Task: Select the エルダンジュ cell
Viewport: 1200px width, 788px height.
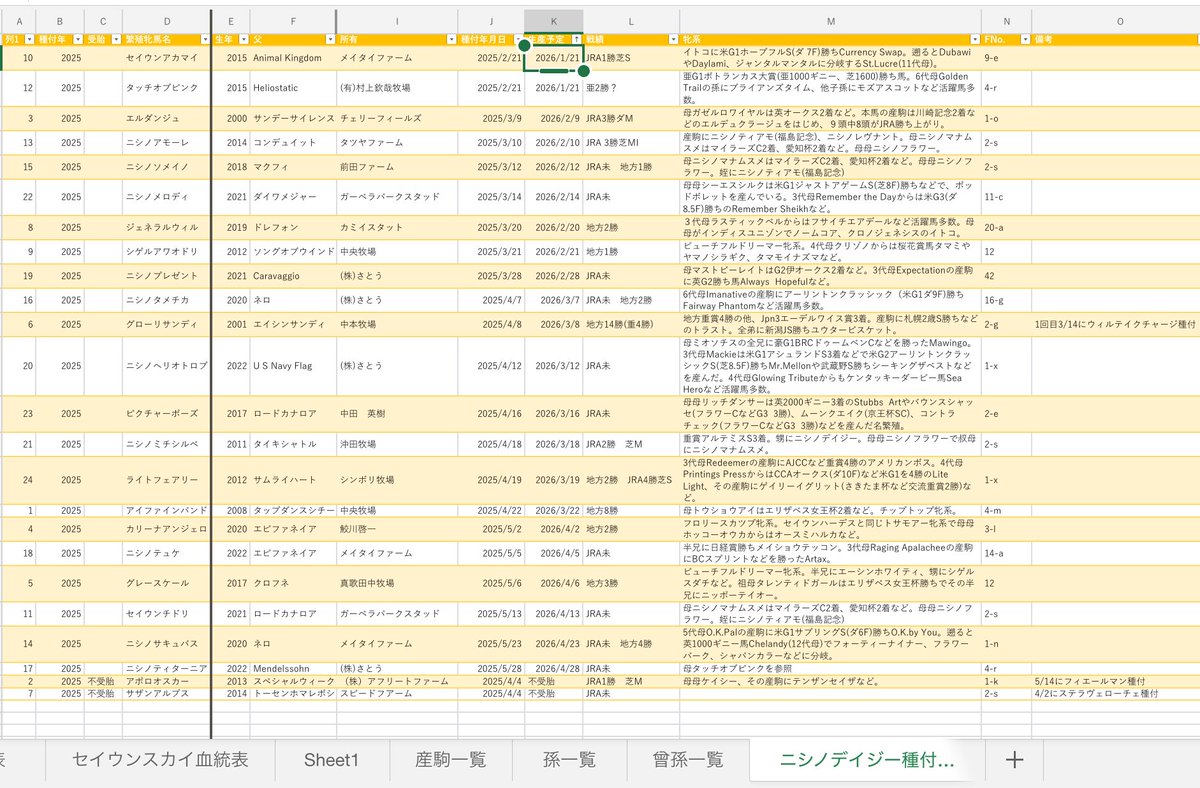Action: [x=166, y=118]
